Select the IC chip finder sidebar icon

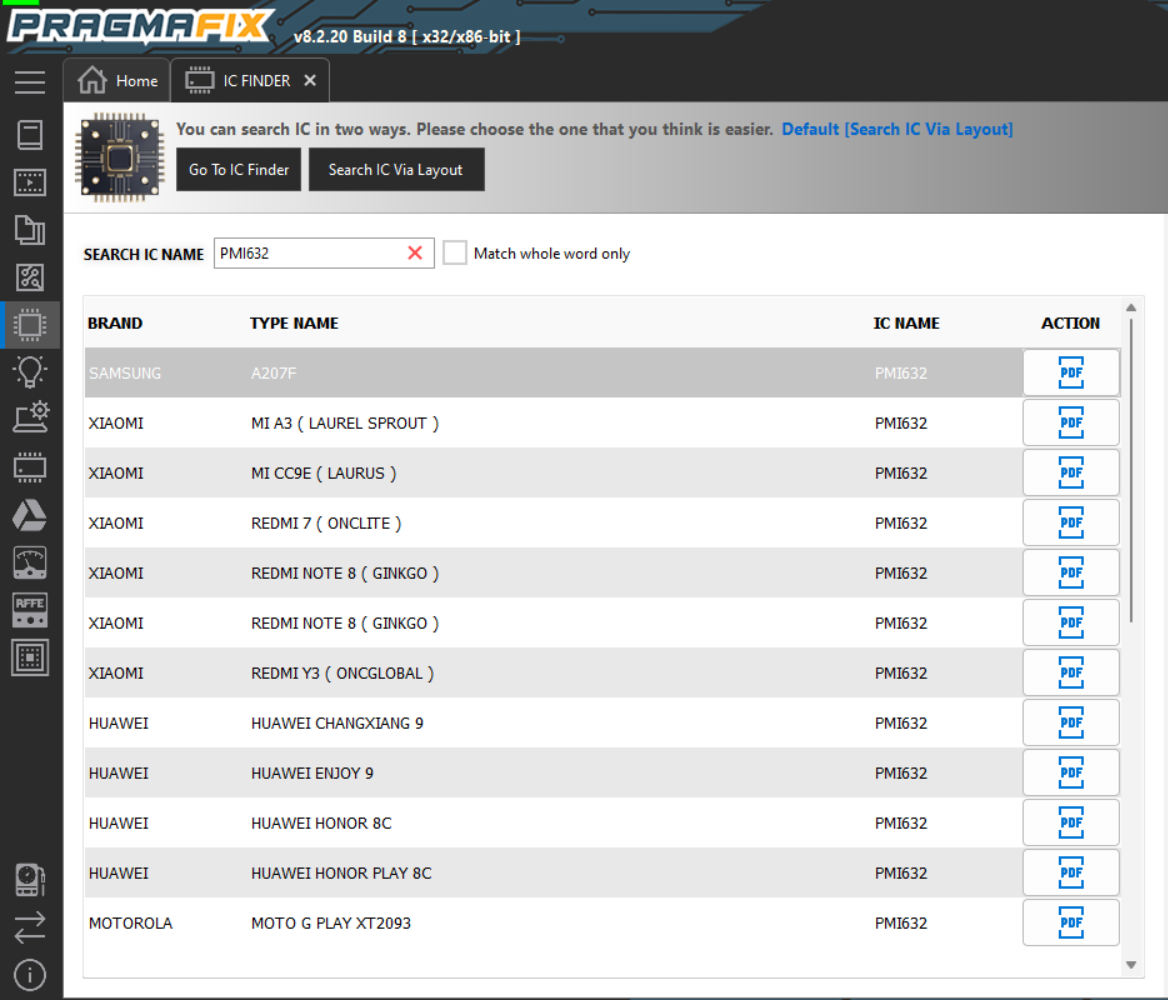point(30,325)
